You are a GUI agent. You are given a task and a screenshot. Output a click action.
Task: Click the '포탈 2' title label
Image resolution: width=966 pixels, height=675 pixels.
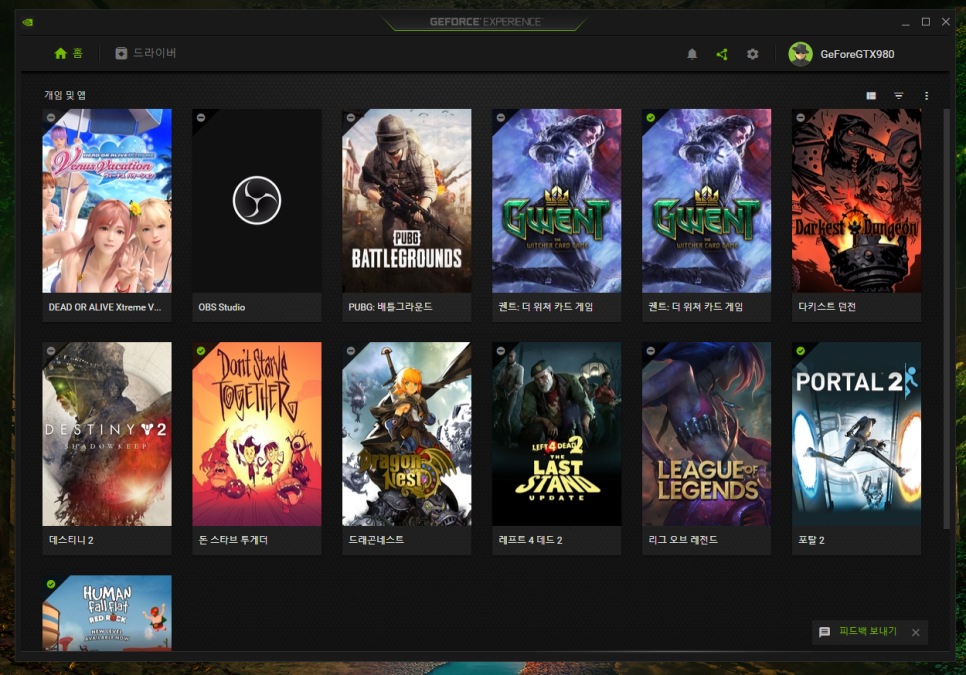coord(811,540)
